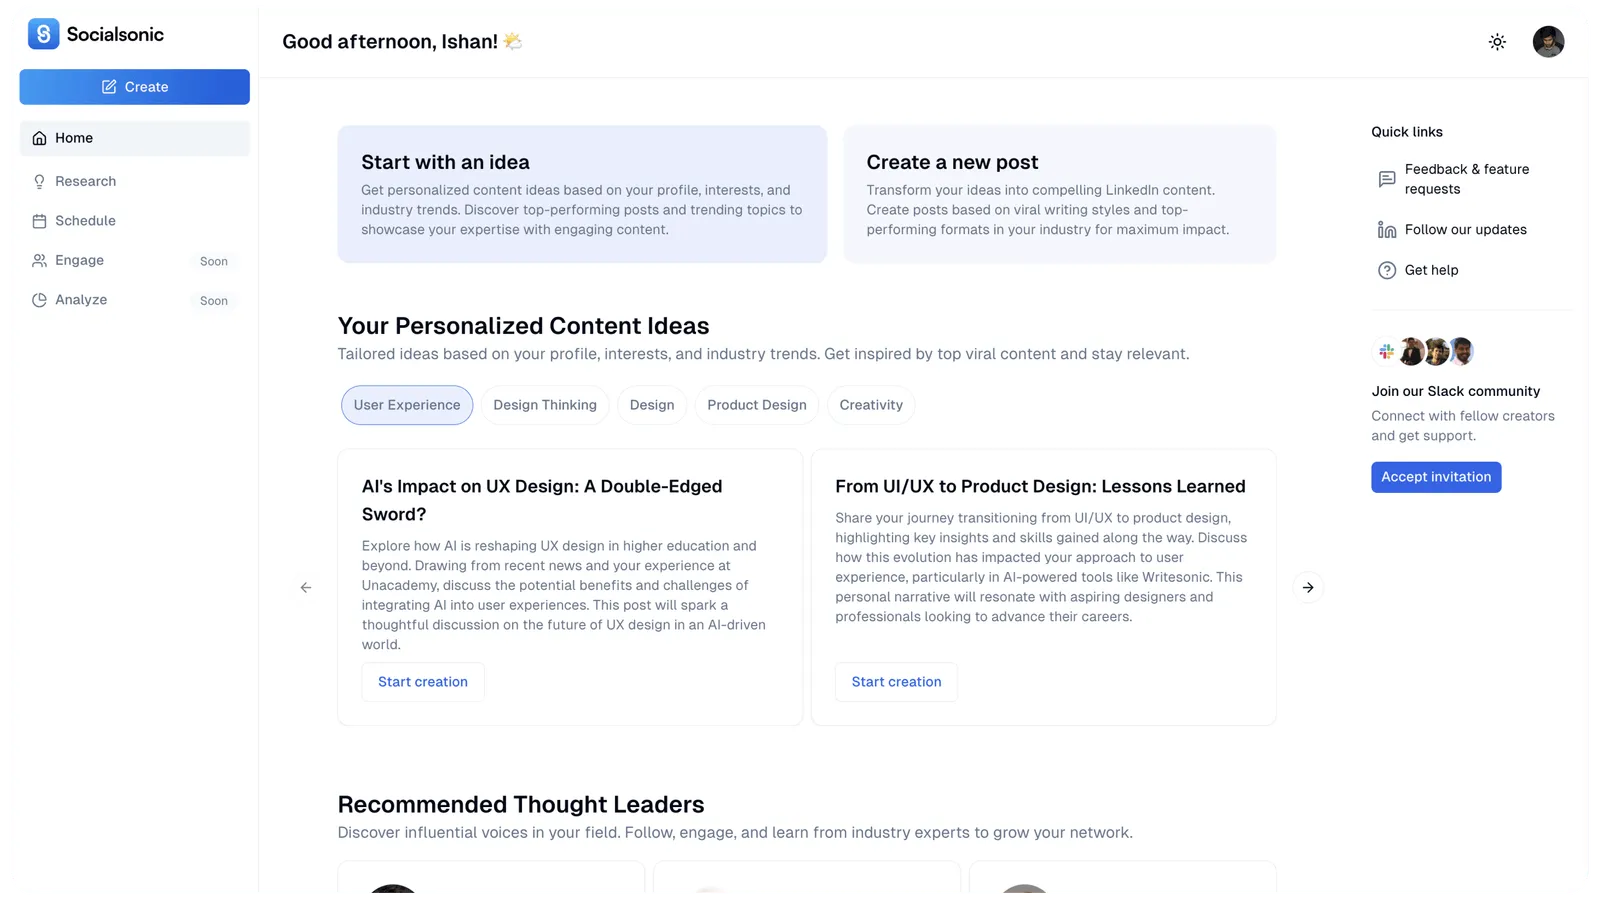The image size is (1600, 899).
Task: Select the Product Design topic chip
Action: click(x=757, y=405)
